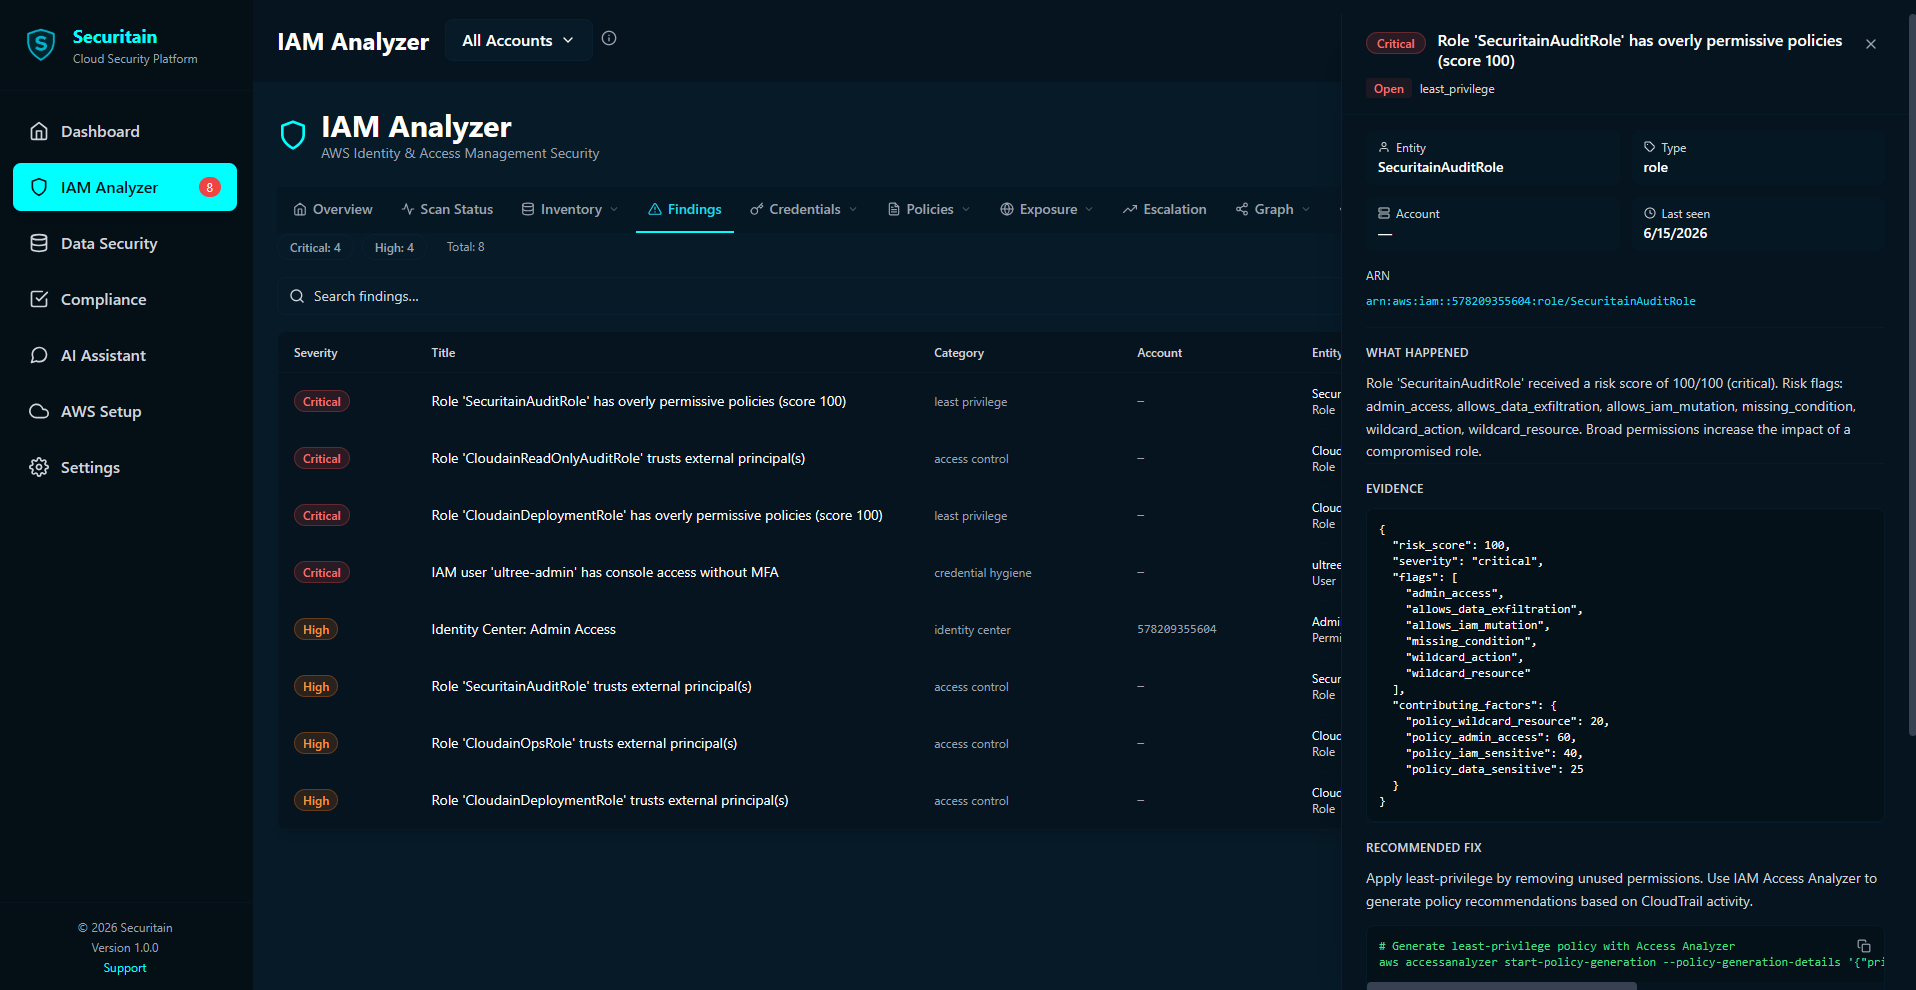Viewport: 1916px width, 990px height.
Task: Click the IAM Analyzer heading shield icon
Action: coord(293,135)
